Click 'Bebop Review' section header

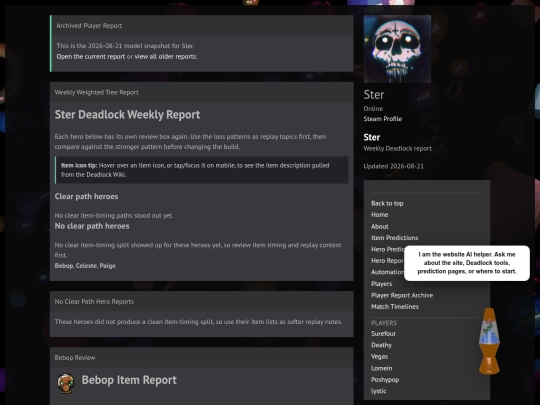(x=75, y=357)
